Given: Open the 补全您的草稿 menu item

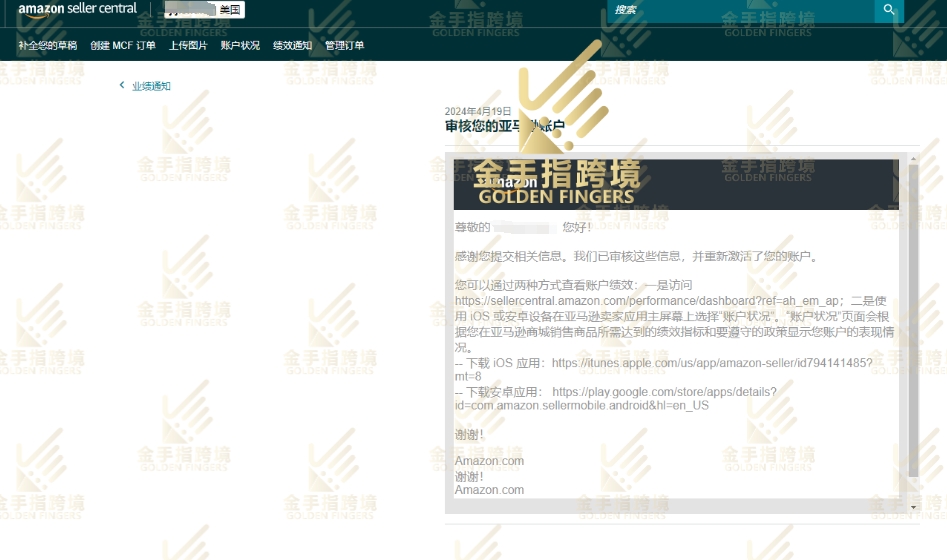Looking at the screenshot, I should point(48,45).
